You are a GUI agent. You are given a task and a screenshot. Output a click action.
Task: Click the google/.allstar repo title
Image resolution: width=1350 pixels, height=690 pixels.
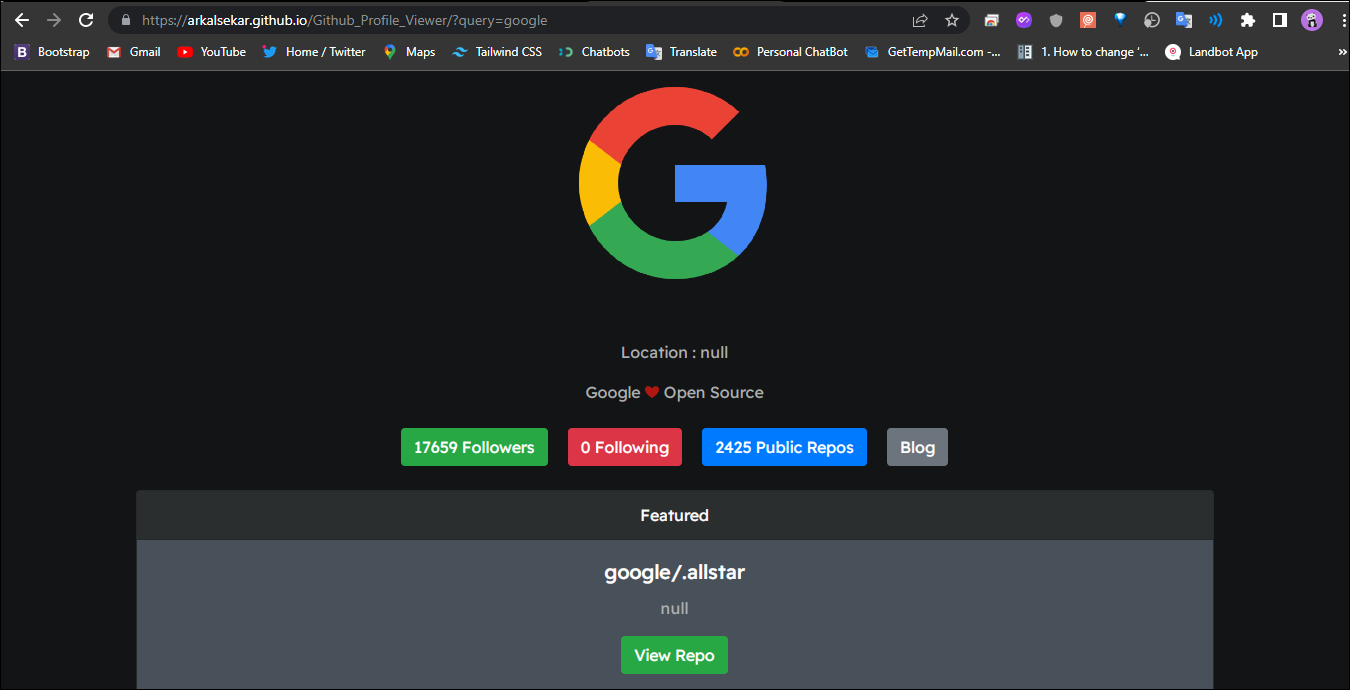tap(674, 572)
